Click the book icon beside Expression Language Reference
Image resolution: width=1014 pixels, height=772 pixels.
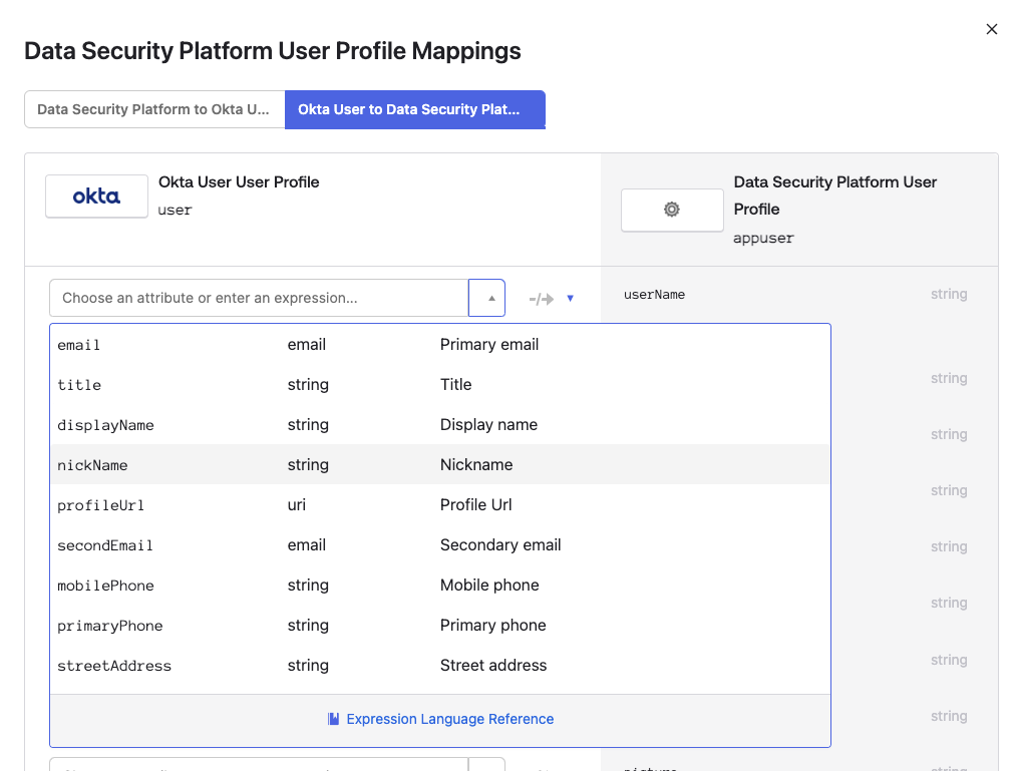tap(333, 719)
